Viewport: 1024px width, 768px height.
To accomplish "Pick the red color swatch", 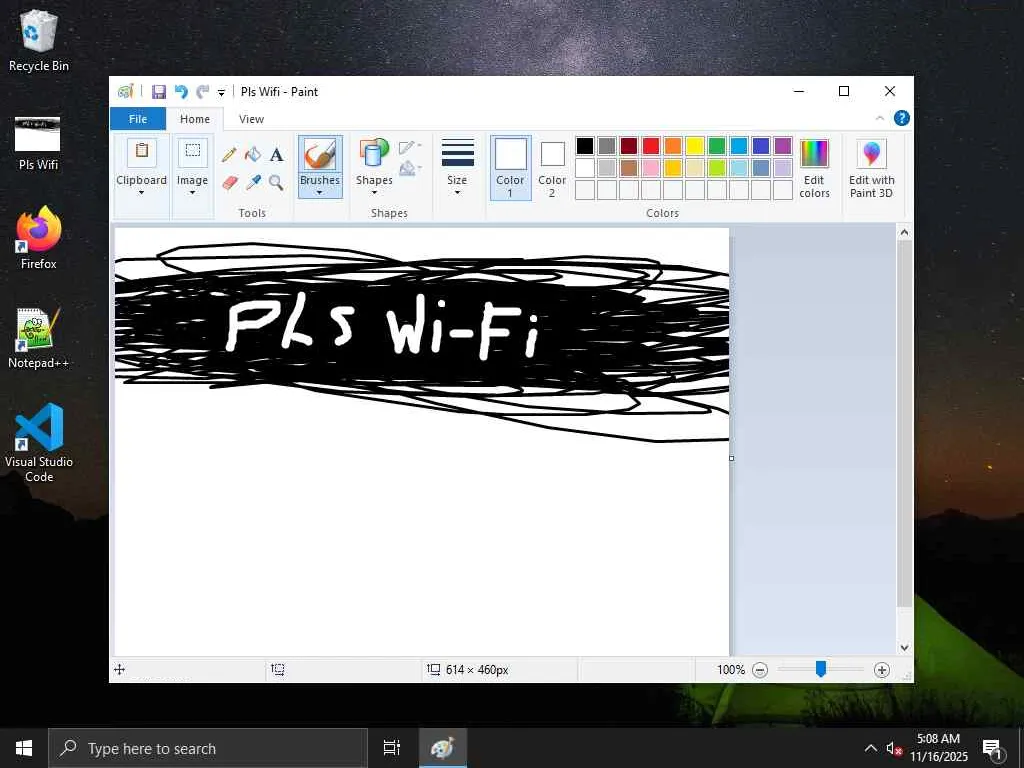I will [651, 146].
